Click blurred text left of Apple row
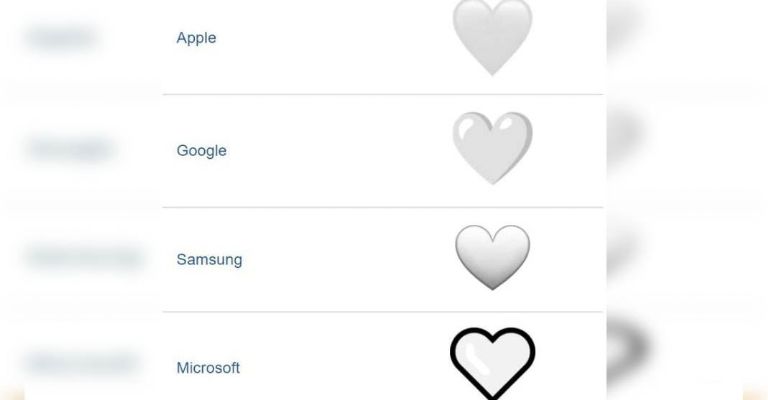The image size is (768, 400). [x=62, y=39]
